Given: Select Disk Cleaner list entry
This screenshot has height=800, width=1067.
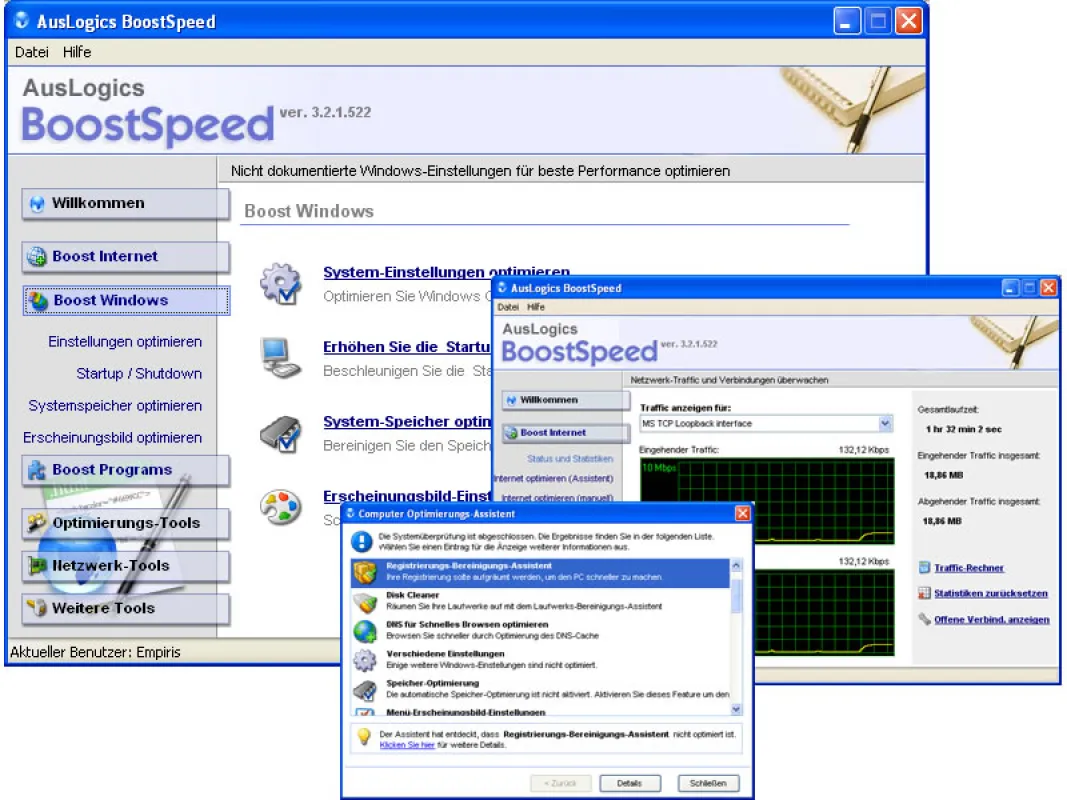Looking at the screenshot, I should [540, 601].
